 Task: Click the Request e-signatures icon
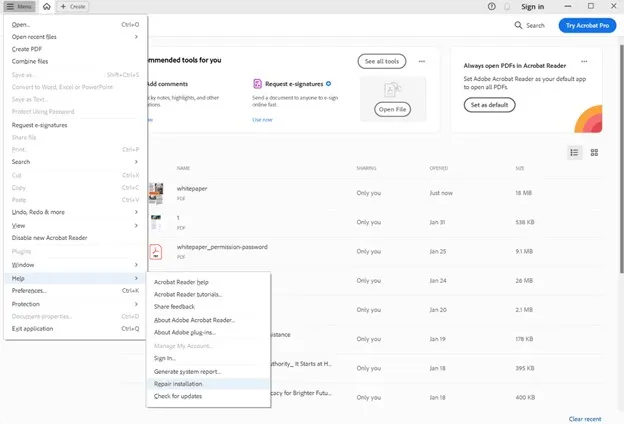tap(257, 84)
